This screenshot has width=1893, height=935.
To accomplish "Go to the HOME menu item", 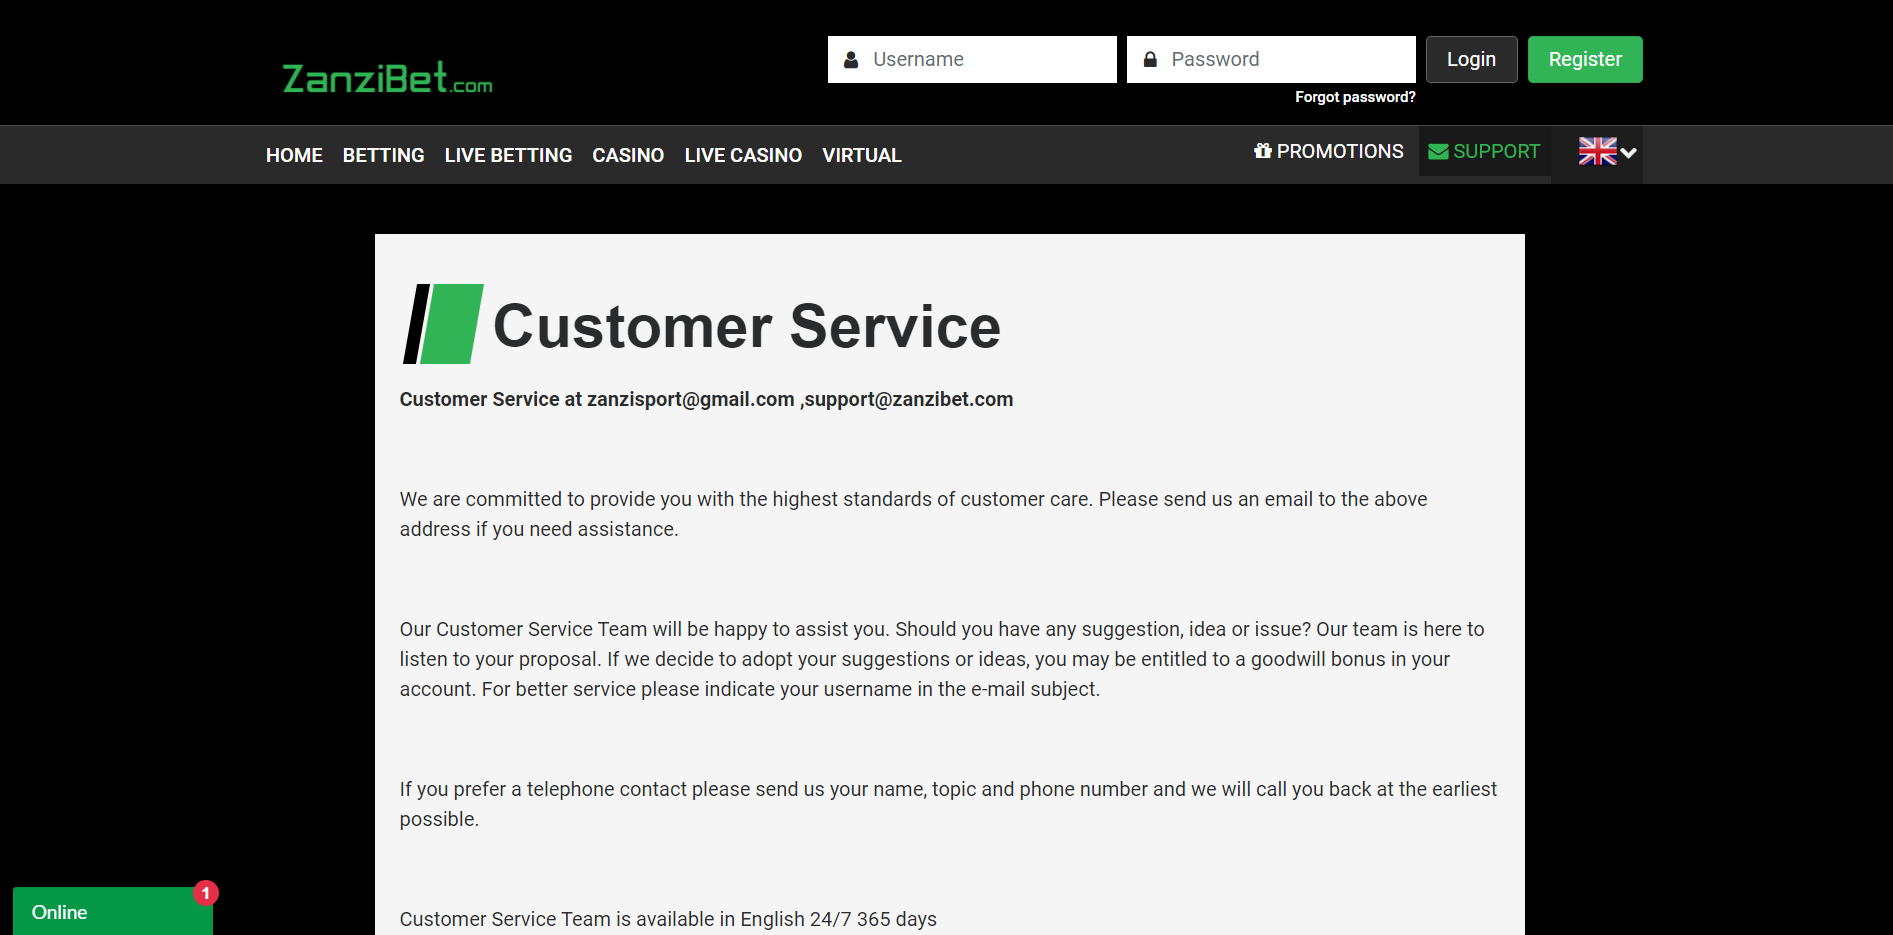I will pyautogui.click(x=294, y=155).
